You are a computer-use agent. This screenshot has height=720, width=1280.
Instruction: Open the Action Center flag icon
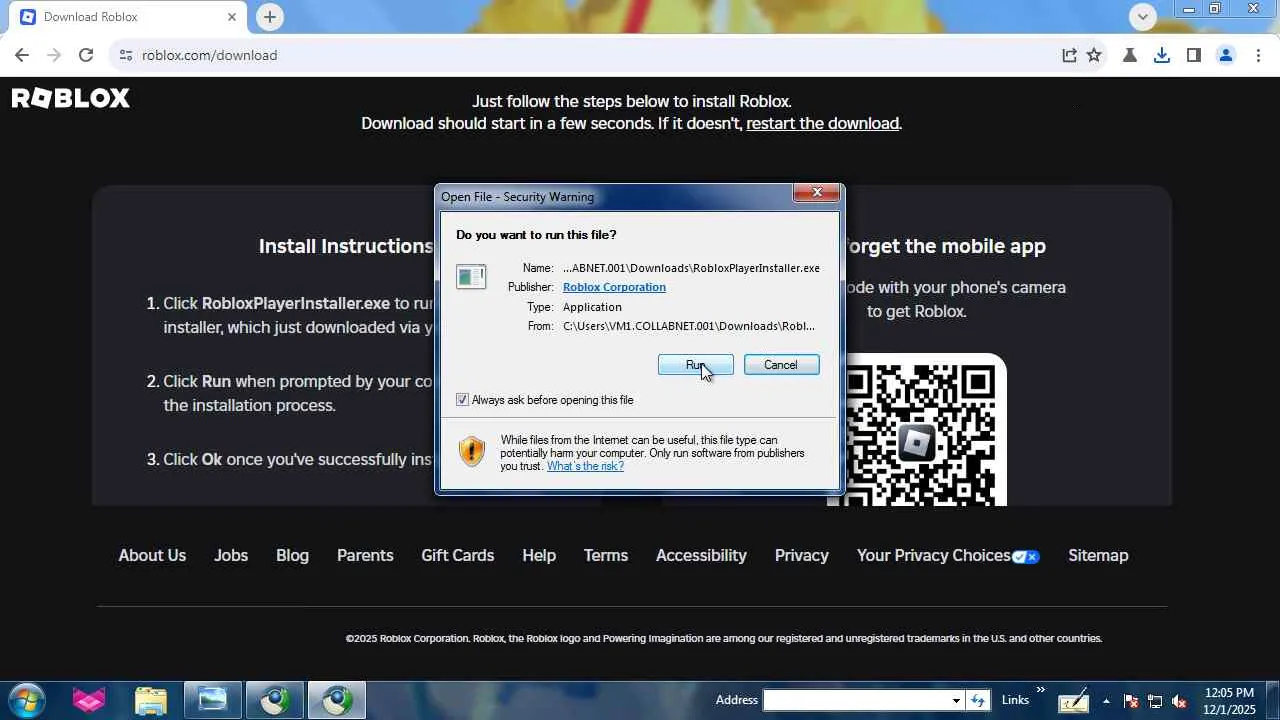coord(1131,701)
